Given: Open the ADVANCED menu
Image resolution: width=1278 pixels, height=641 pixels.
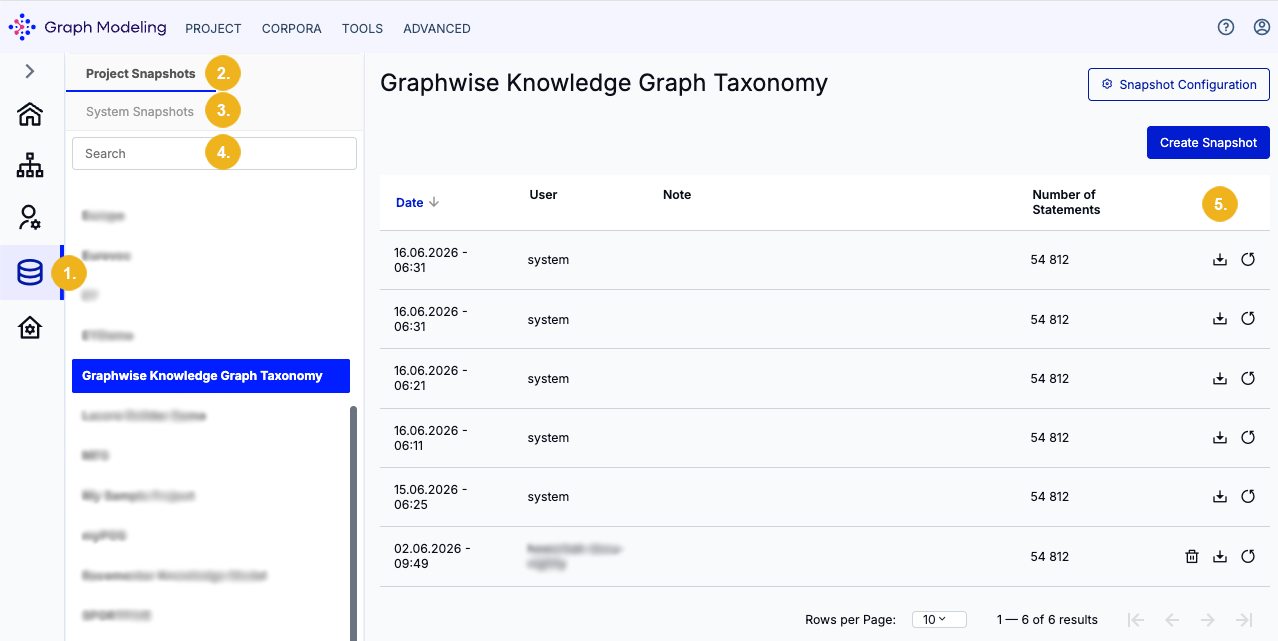Looking at the screenshot, I should [437, 29].
